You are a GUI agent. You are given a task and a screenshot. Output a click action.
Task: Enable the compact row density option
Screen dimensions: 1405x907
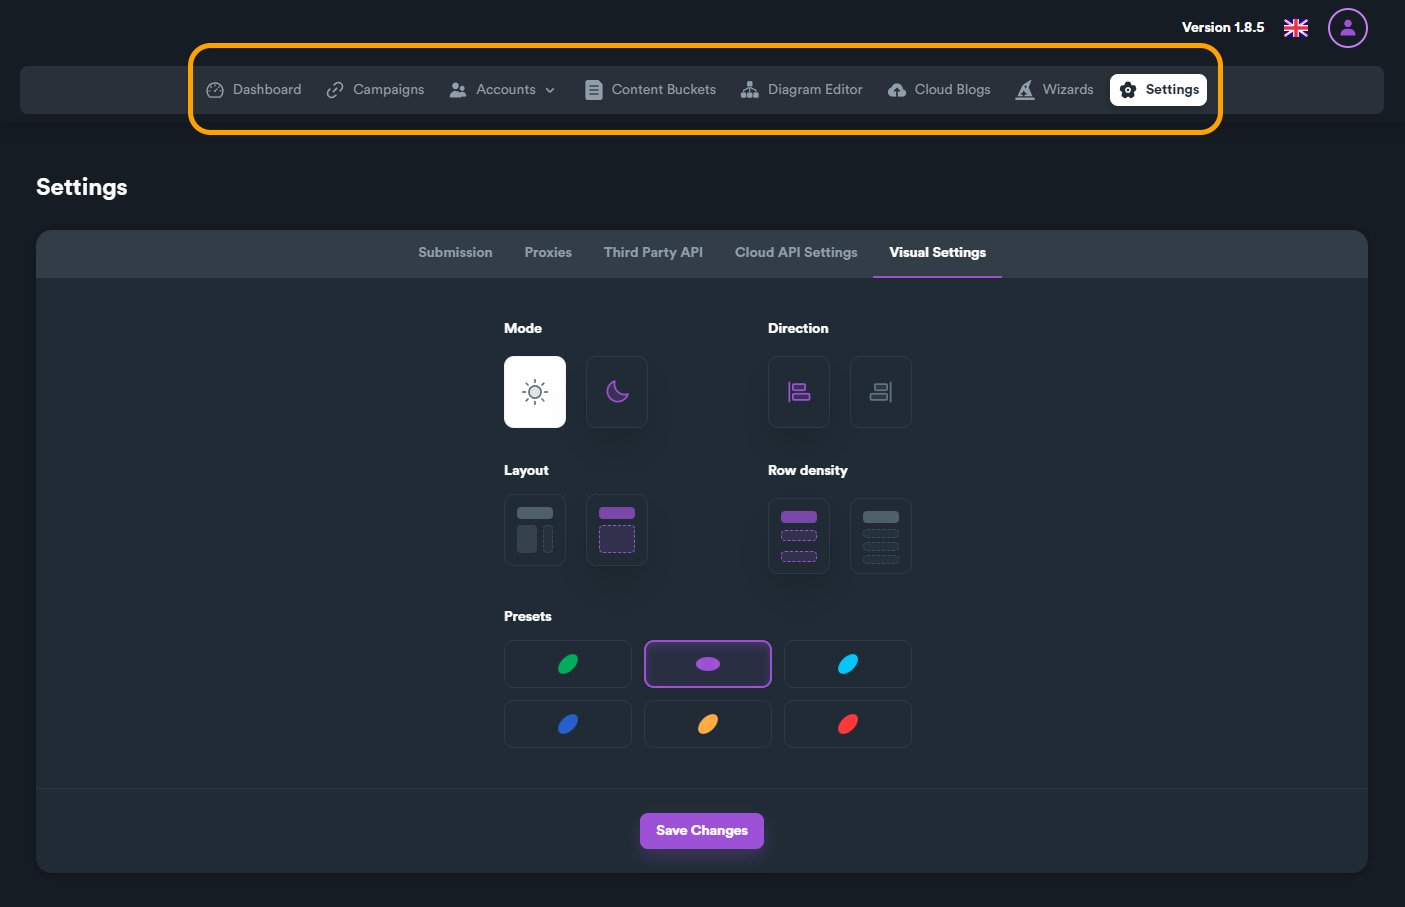(880, 536)
